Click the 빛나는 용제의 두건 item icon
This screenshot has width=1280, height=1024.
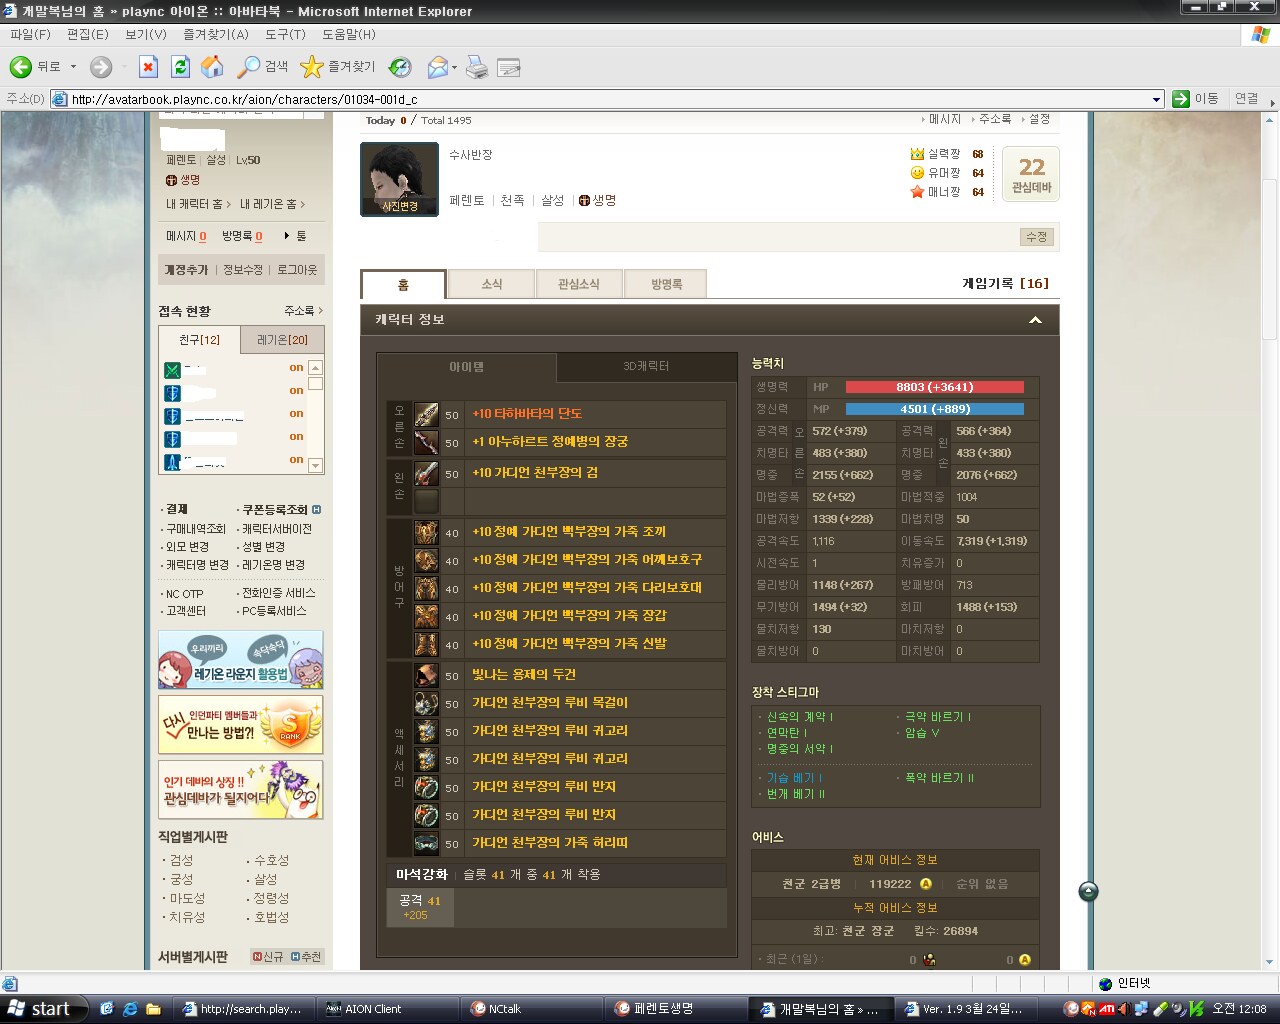(x=426, y=675)
